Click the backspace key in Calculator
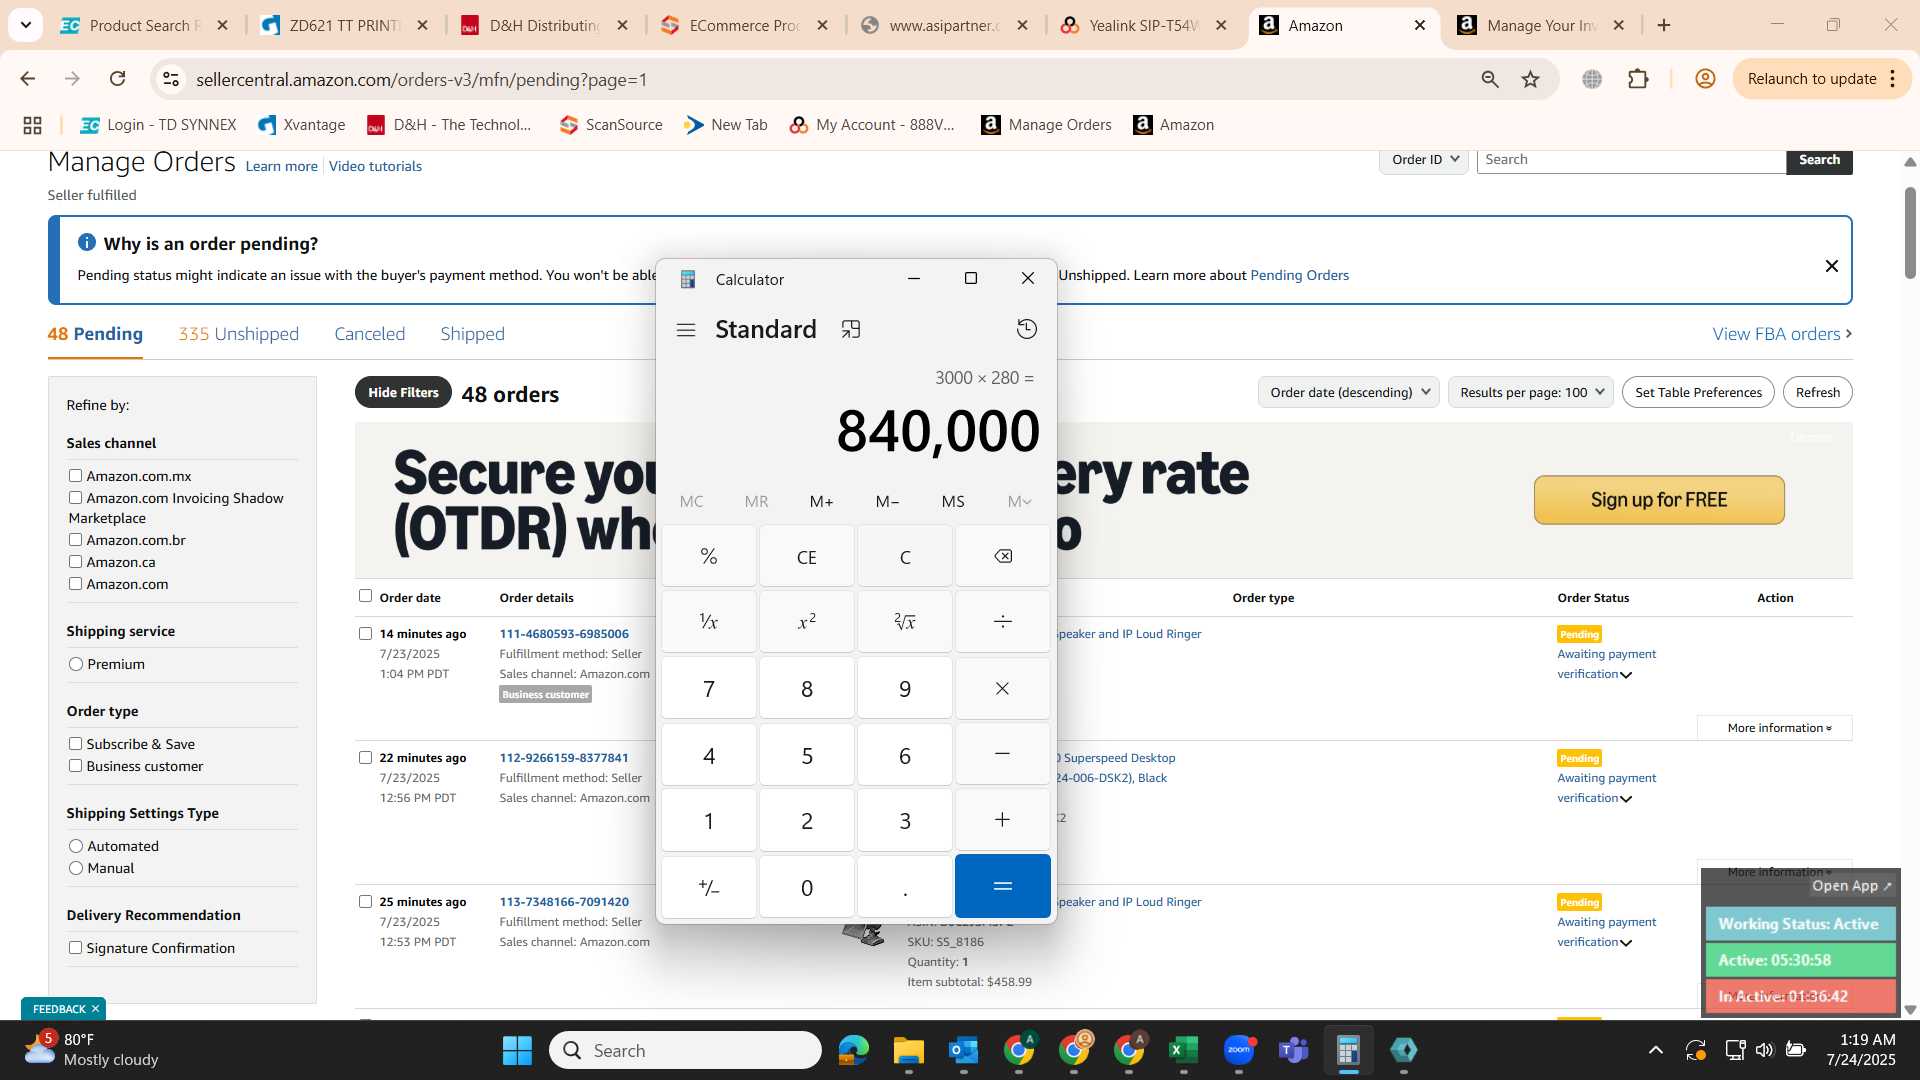The image size is (1920, 1080). click(1003, 556)
